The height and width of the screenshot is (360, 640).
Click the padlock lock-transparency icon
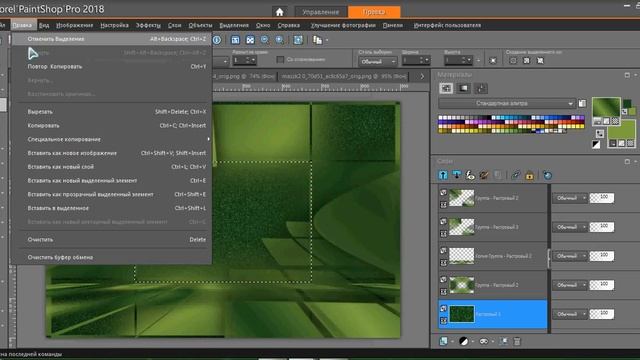click(x=529, y=176)
